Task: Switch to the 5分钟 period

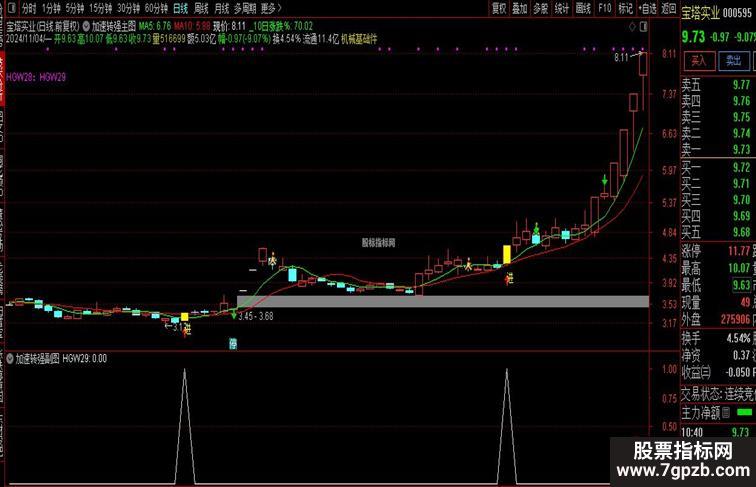Action: (x=75, y=8)
